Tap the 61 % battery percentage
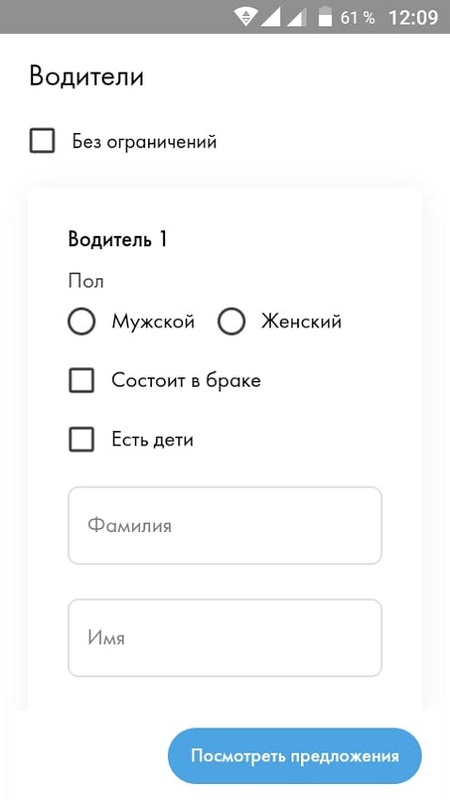The image size is (450, 800). point(358,17)
